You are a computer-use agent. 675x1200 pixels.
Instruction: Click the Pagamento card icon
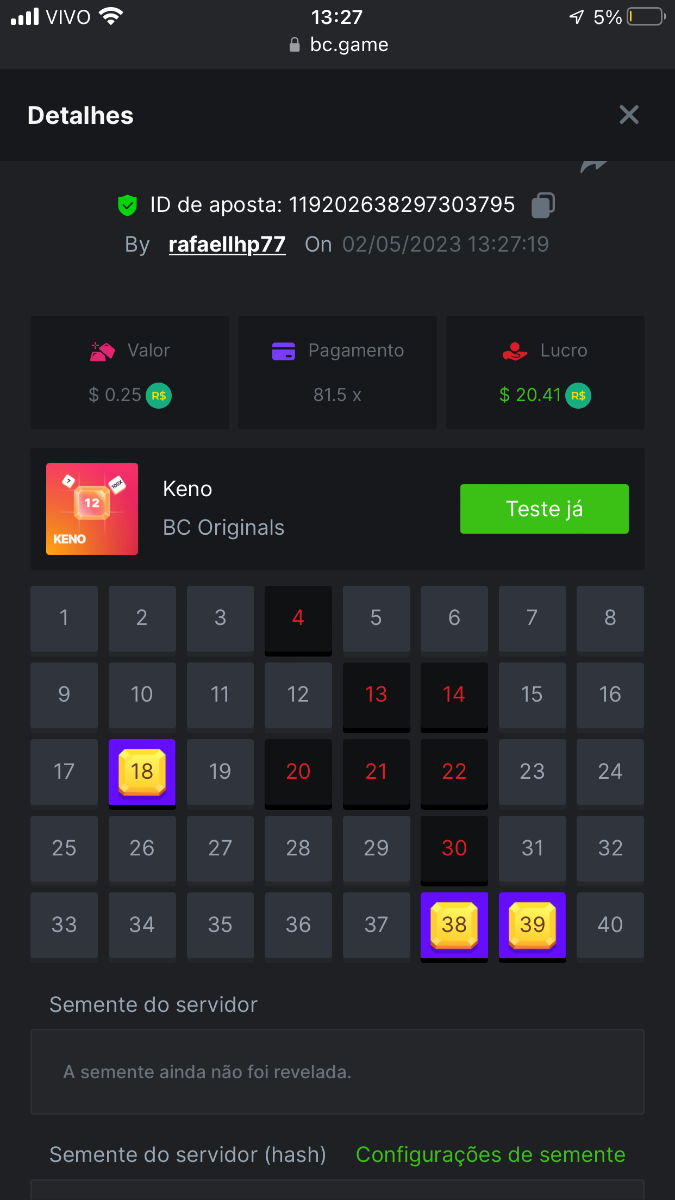pos(284,351)
